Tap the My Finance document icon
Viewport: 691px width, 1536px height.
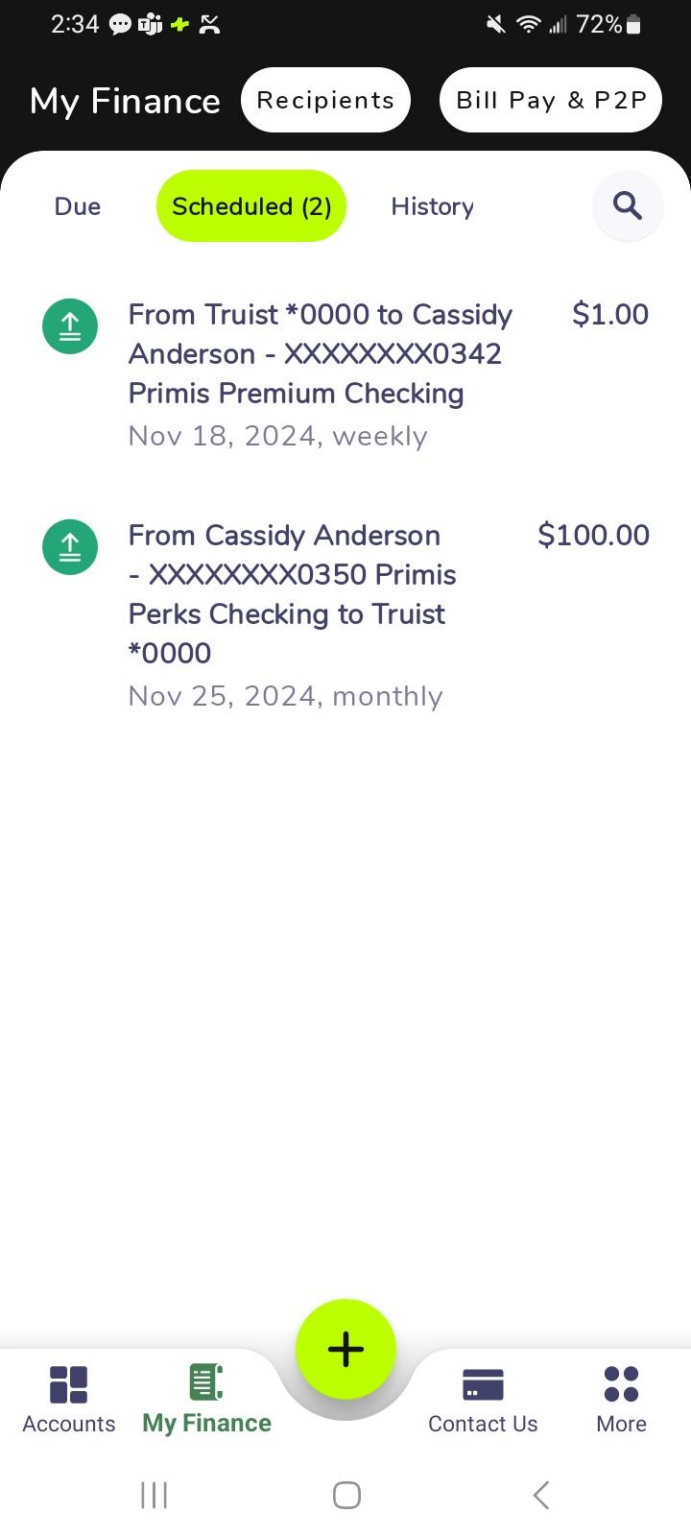206,1383
